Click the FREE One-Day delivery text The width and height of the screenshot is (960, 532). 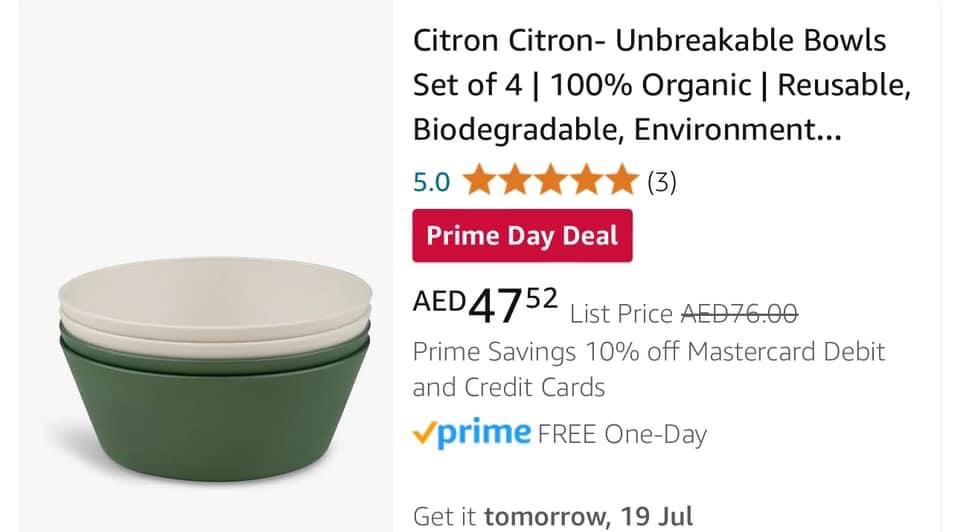click(x=622, y=435)
